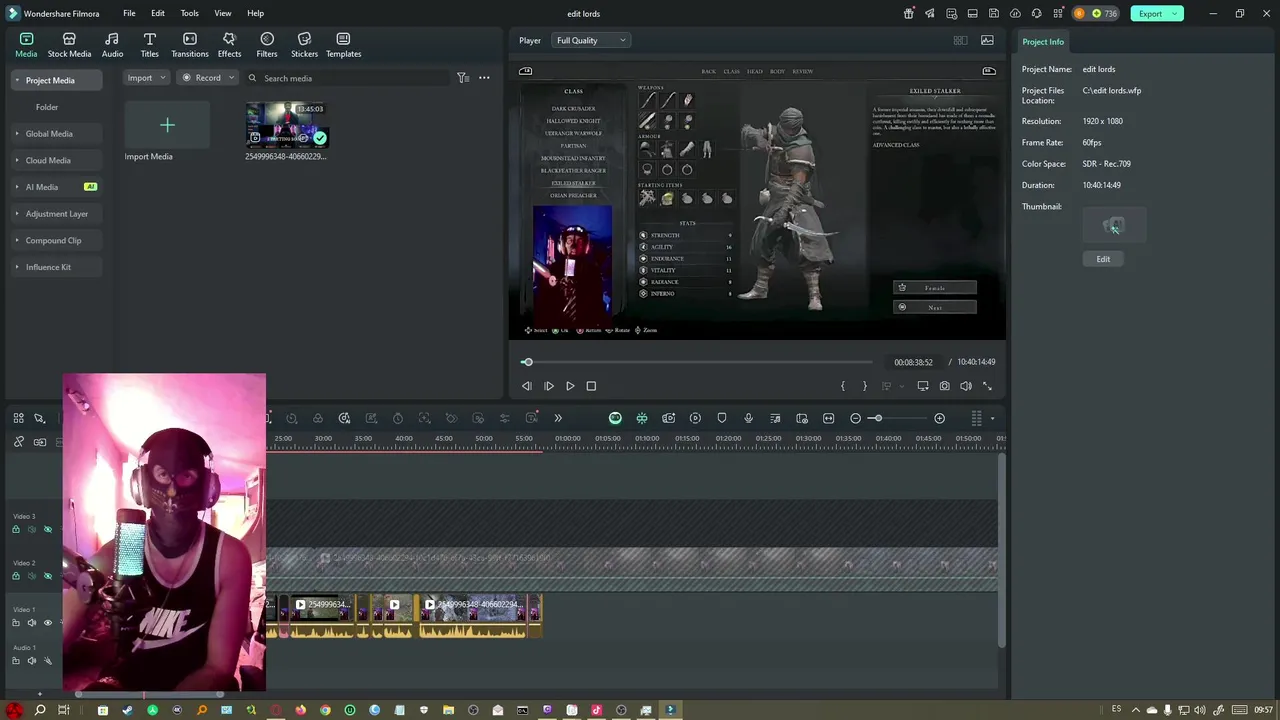
Task: Expand the AI Media section
Action: [x=17, y=187]
